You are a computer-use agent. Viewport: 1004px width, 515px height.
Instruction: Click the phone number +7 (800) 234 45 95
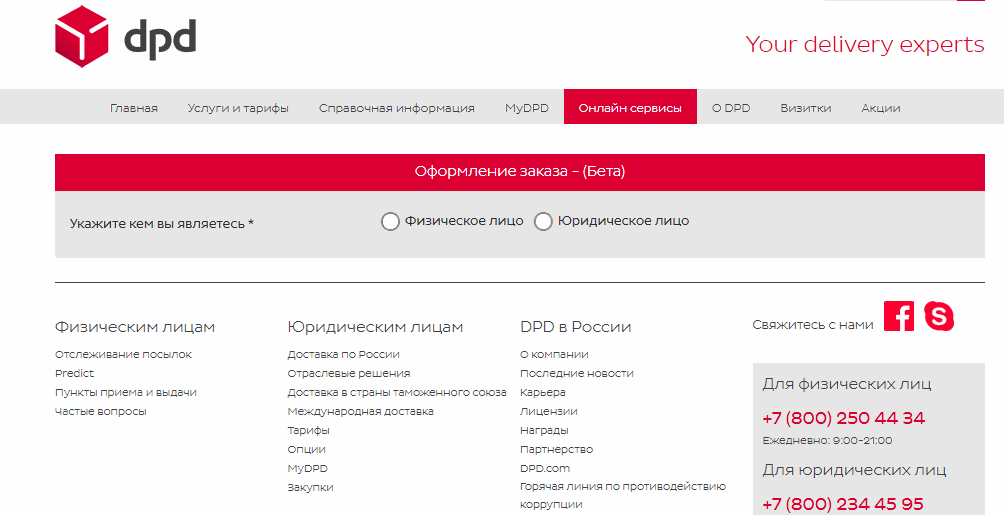(843, 504)
